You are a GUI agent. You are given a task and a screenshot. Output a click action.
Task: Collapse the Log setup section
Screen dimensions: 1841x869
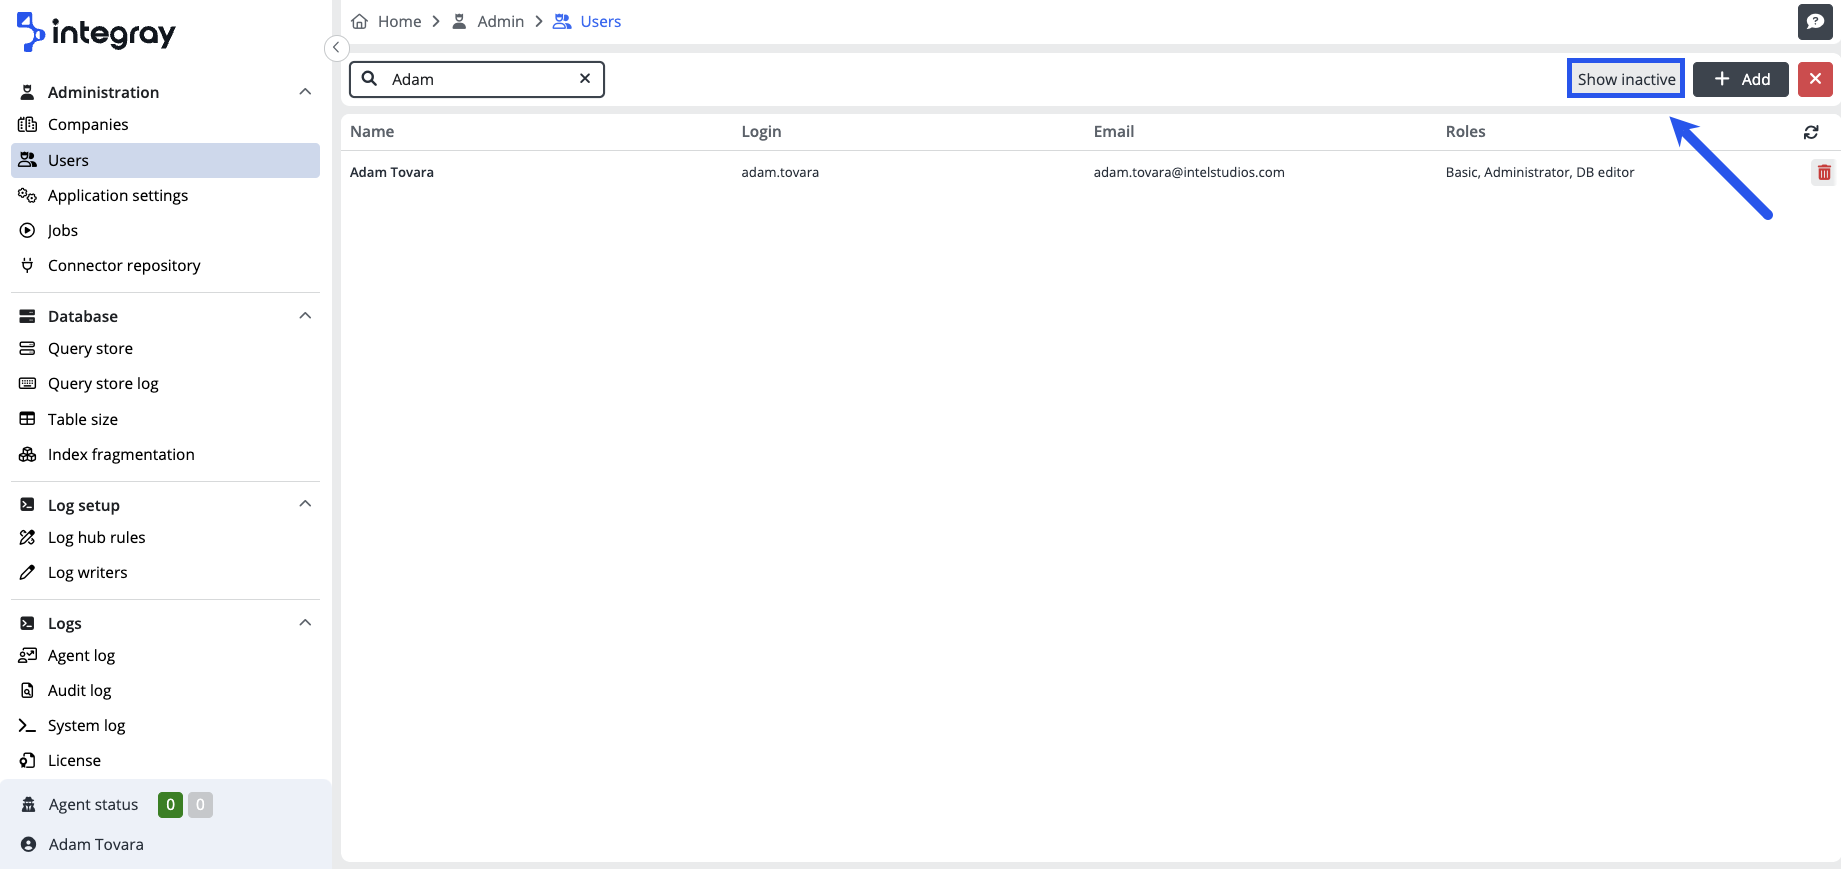(305, 504)
